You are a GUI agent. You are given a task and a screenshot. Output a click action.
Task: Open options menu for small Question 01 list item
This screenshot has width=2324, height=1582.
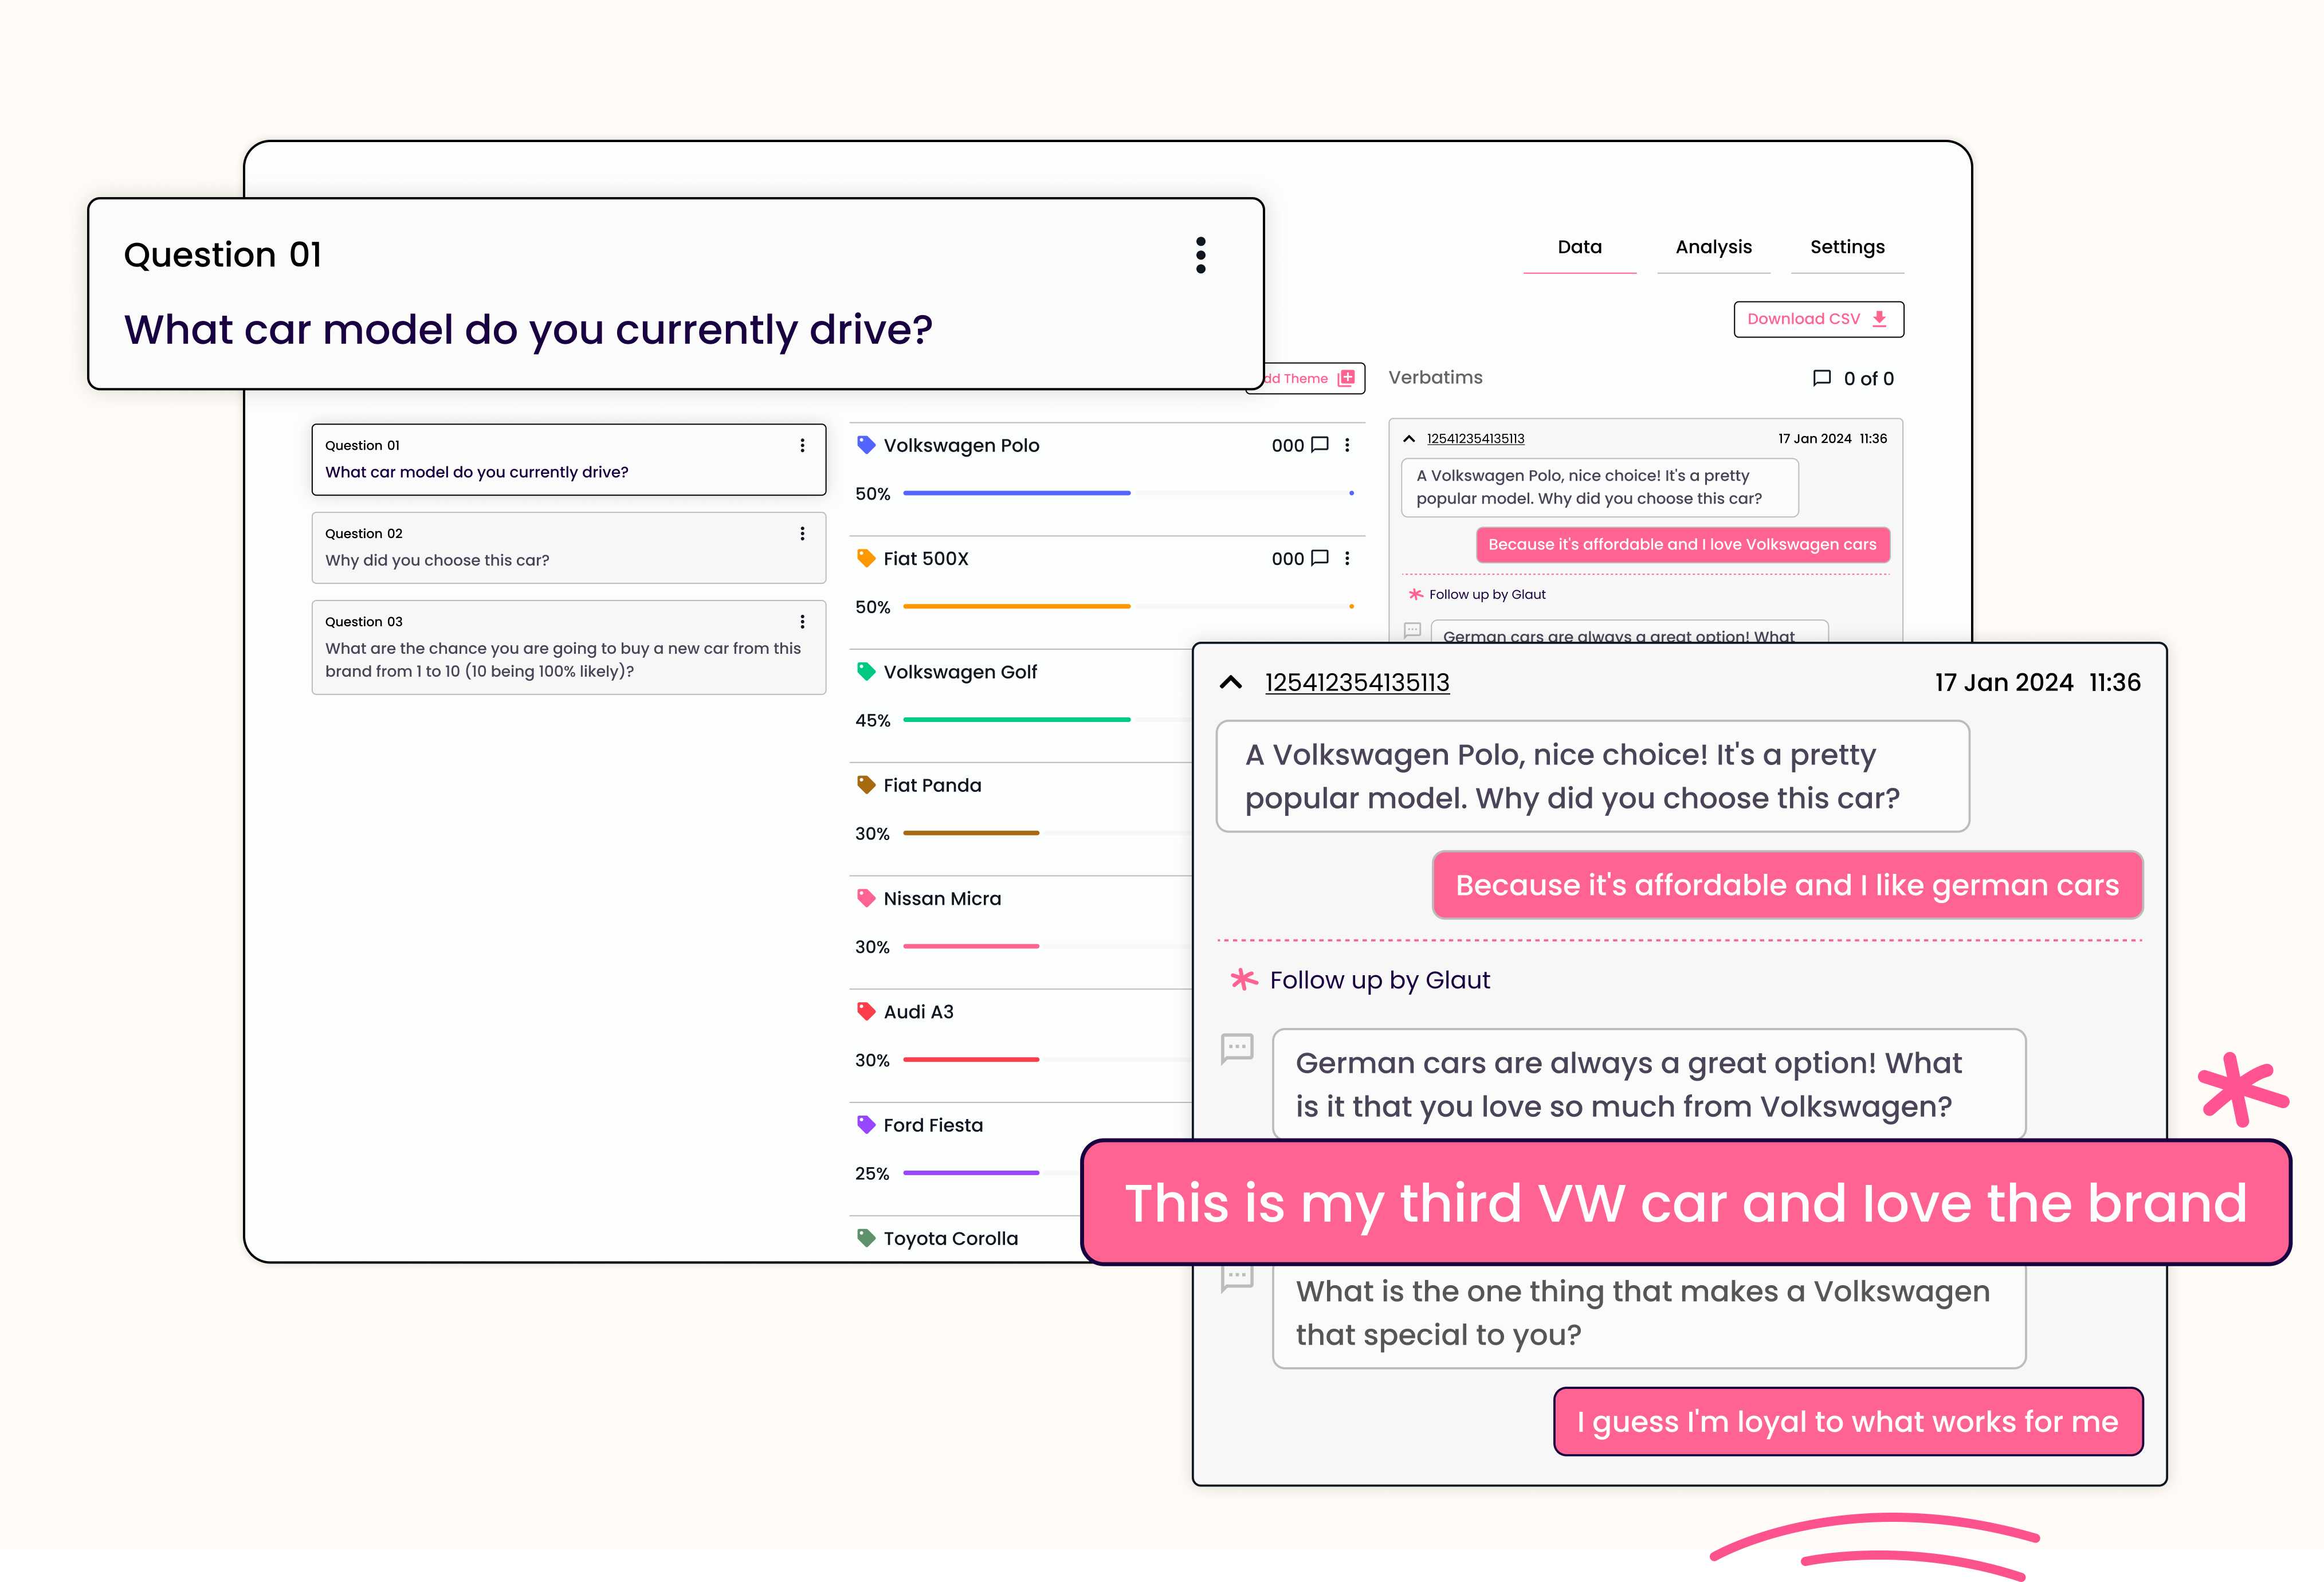tap(802, 446)
